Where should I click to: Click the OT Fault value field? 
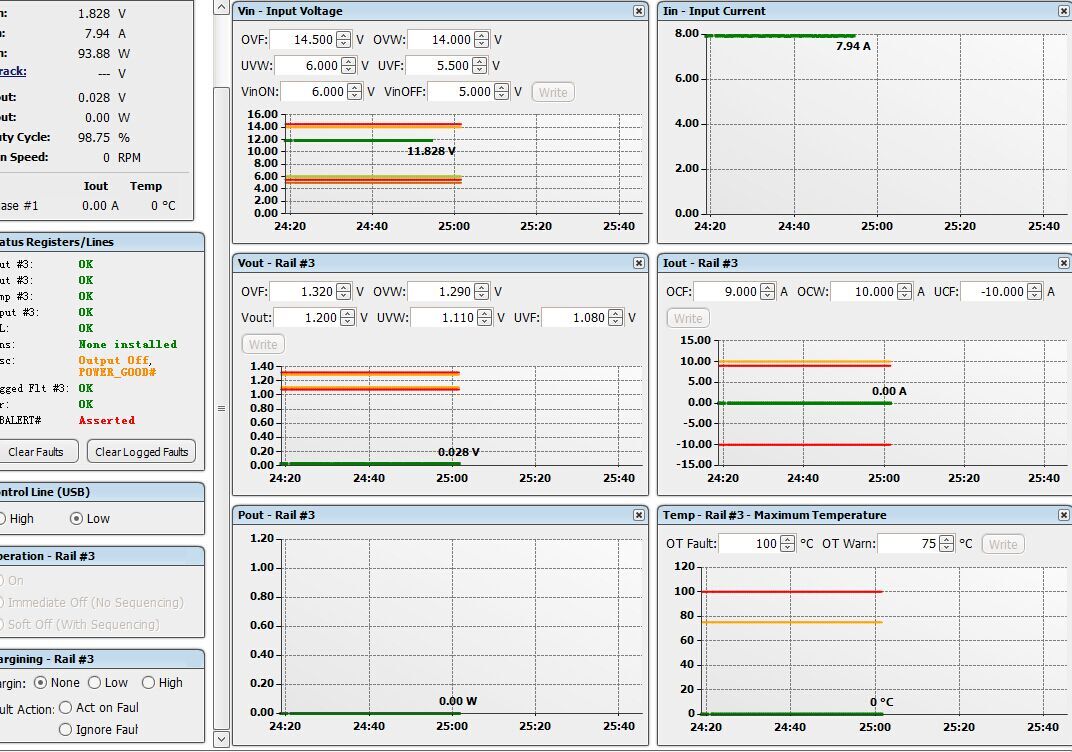(x=749, y=544)
